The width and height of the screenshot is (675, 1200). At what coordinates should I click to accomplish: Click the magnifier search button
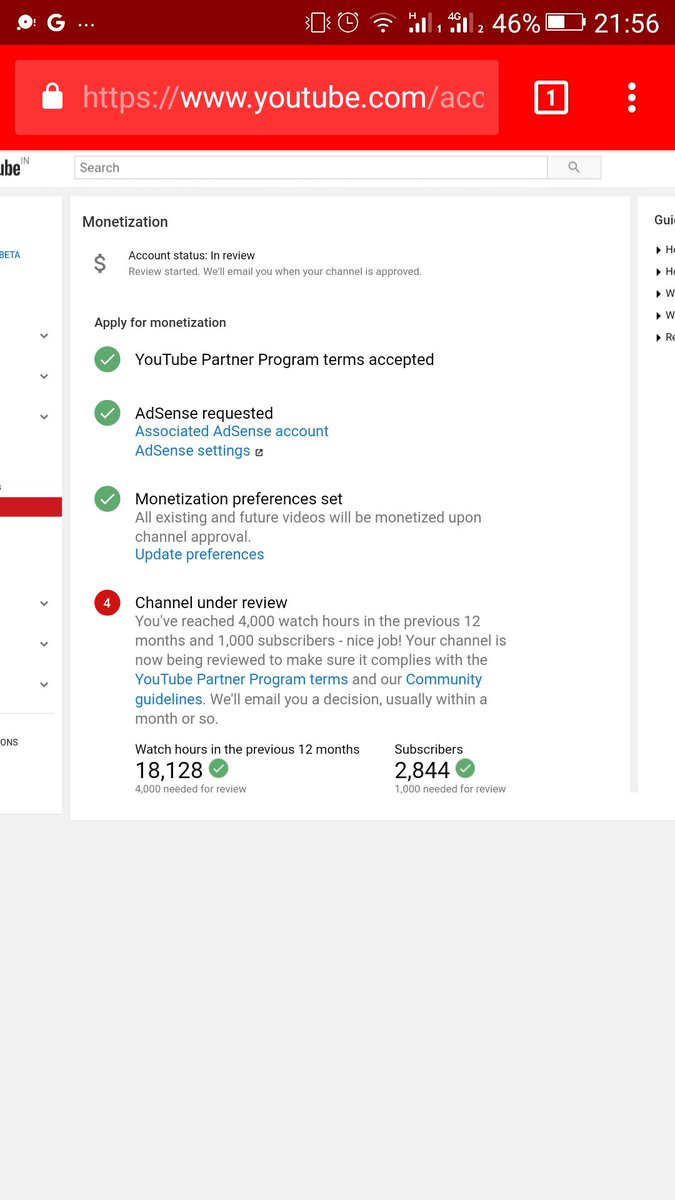(x=574, y=168)
